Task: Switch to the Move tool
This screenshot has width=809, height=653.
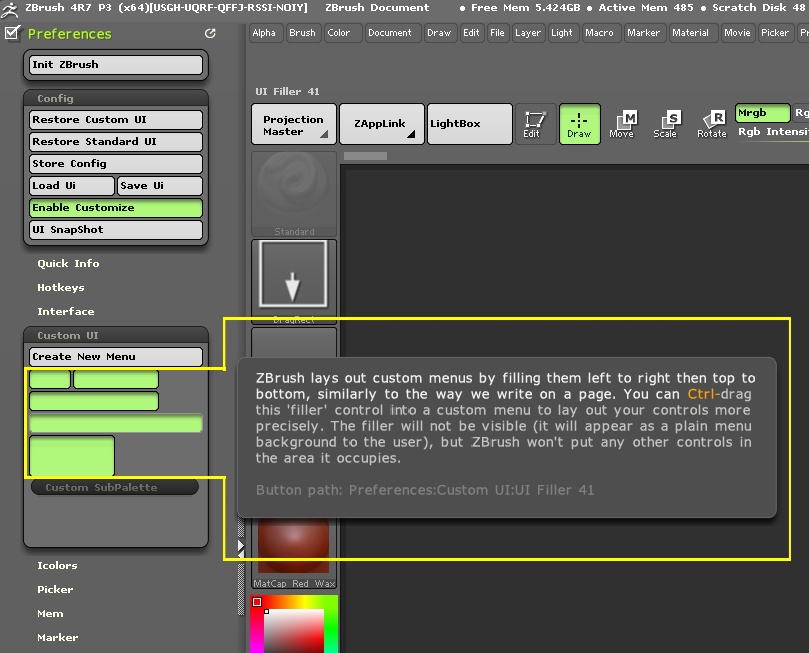Action: tap(622, 124)
